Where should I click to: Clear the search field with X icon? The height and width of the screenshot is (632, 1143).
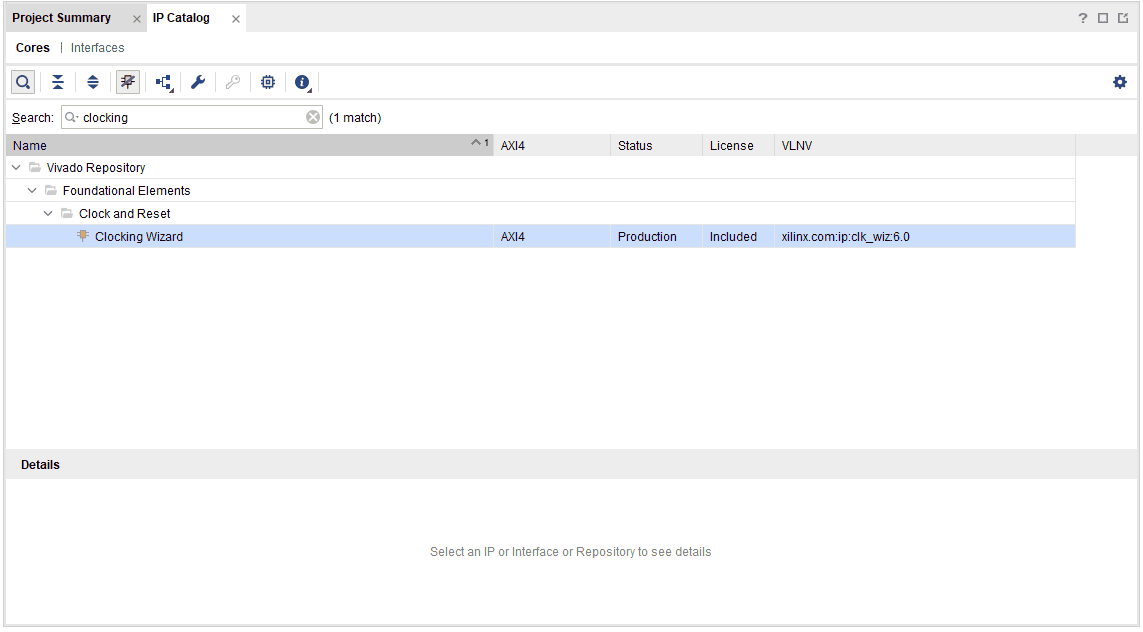(313, 117)
